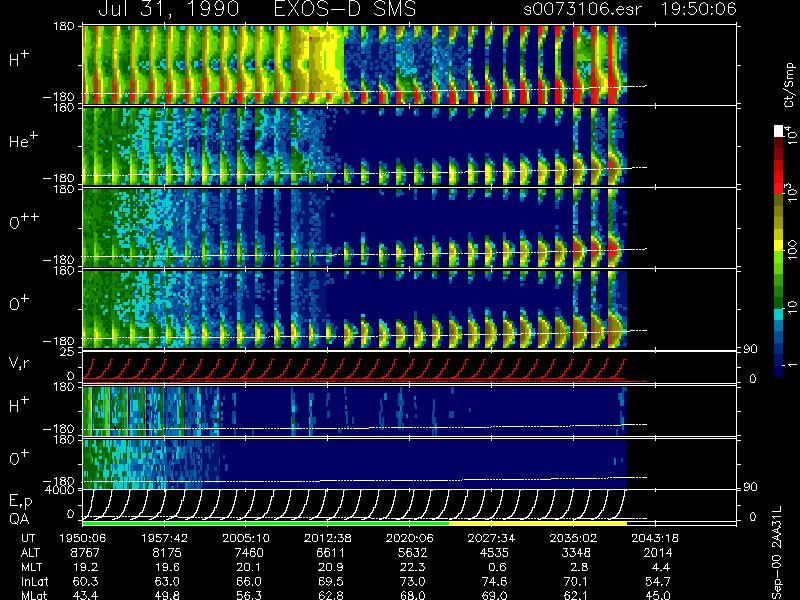The width and height of the screenshot is (800, 600).
Task: Click the '4000' tick on E,p axis
Action: coord(62,490)
